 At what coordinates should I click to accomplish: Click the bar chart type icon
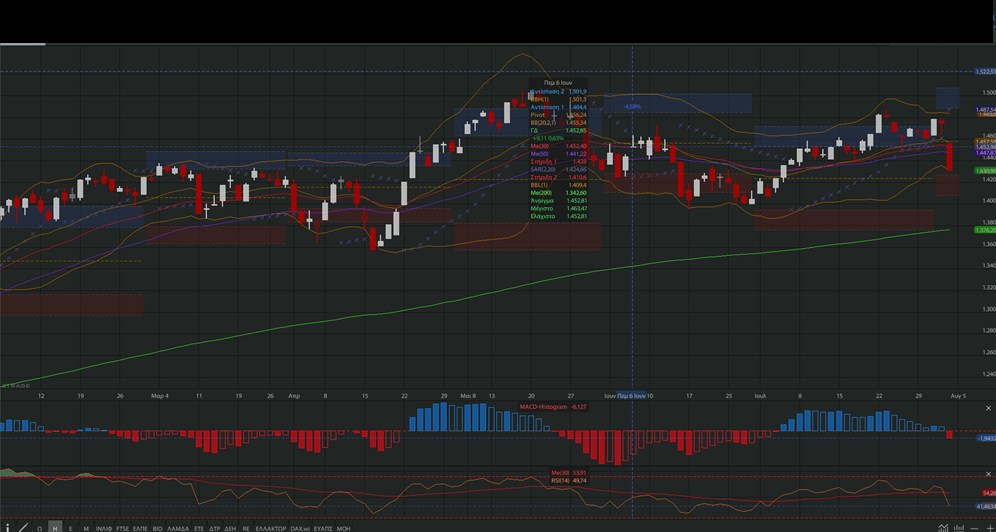pyautogui.click(x=959, y=528)
